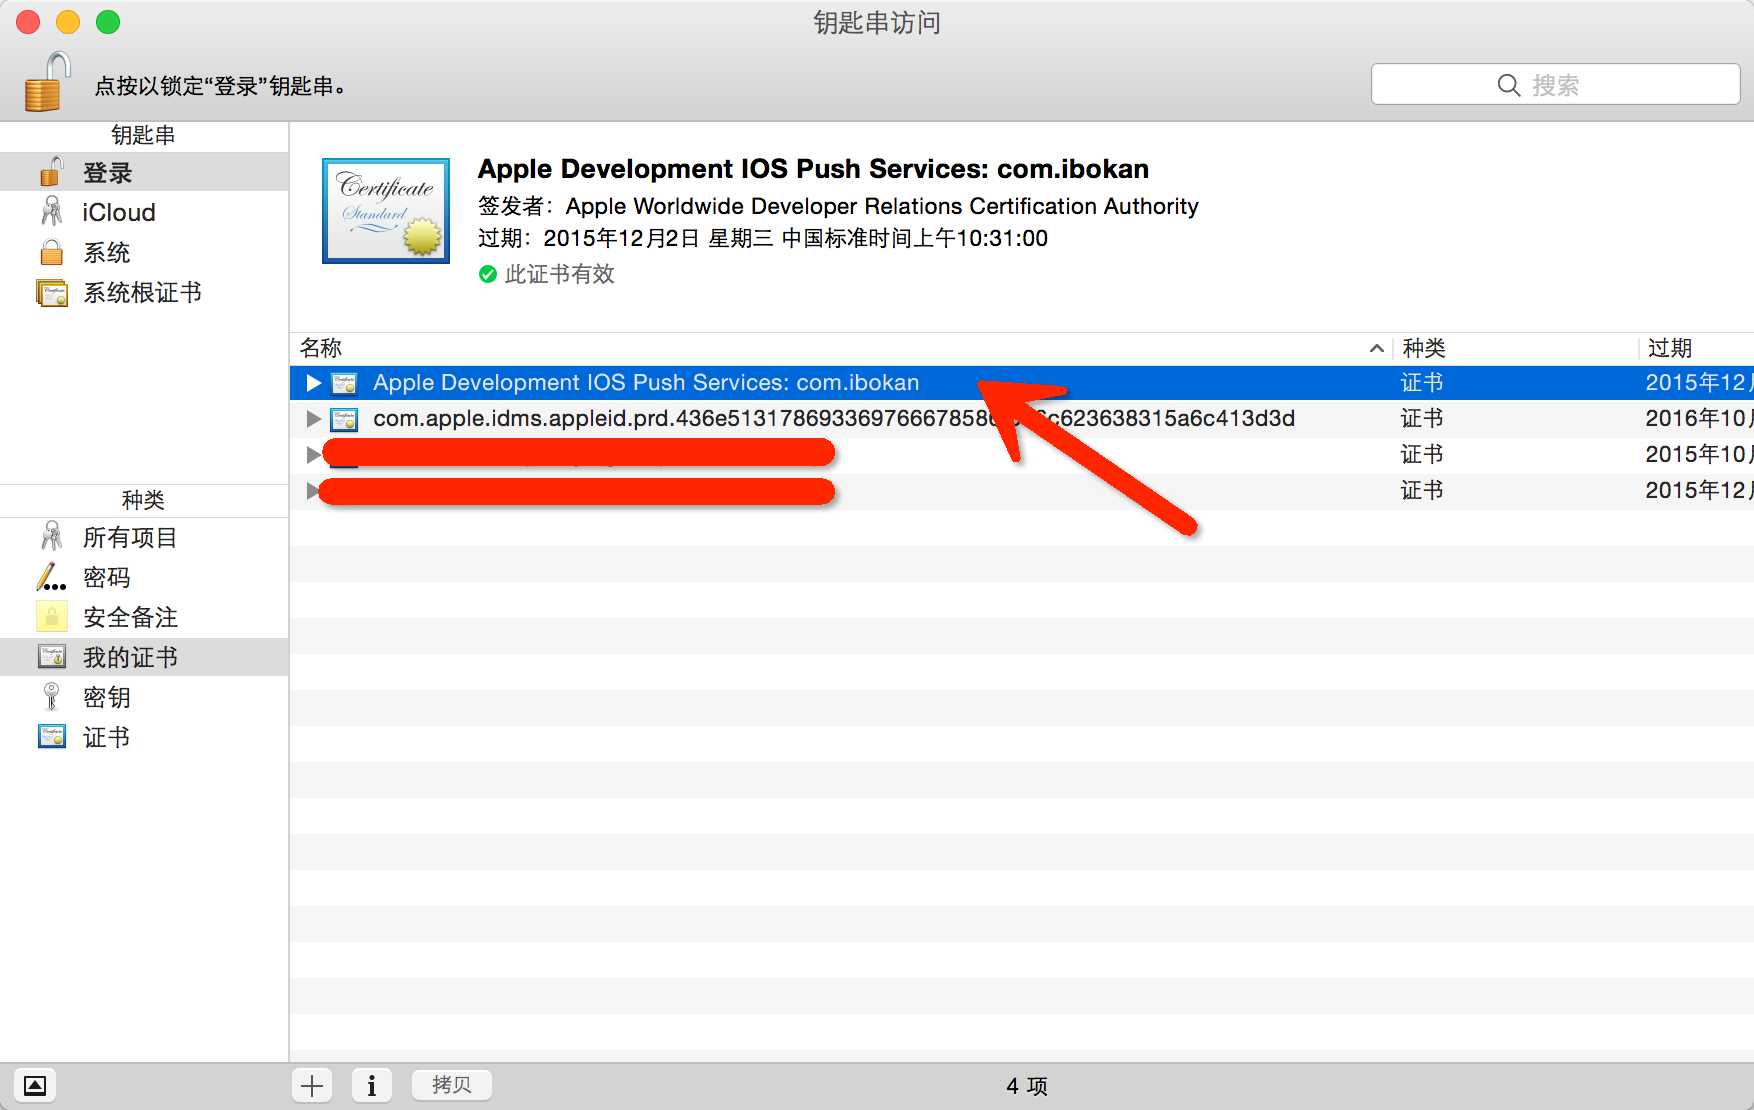Select the com.apple.idms.appleid.prd certificate name
Viewport: 1754px width, 1110px height.
(x=834, y=419)
